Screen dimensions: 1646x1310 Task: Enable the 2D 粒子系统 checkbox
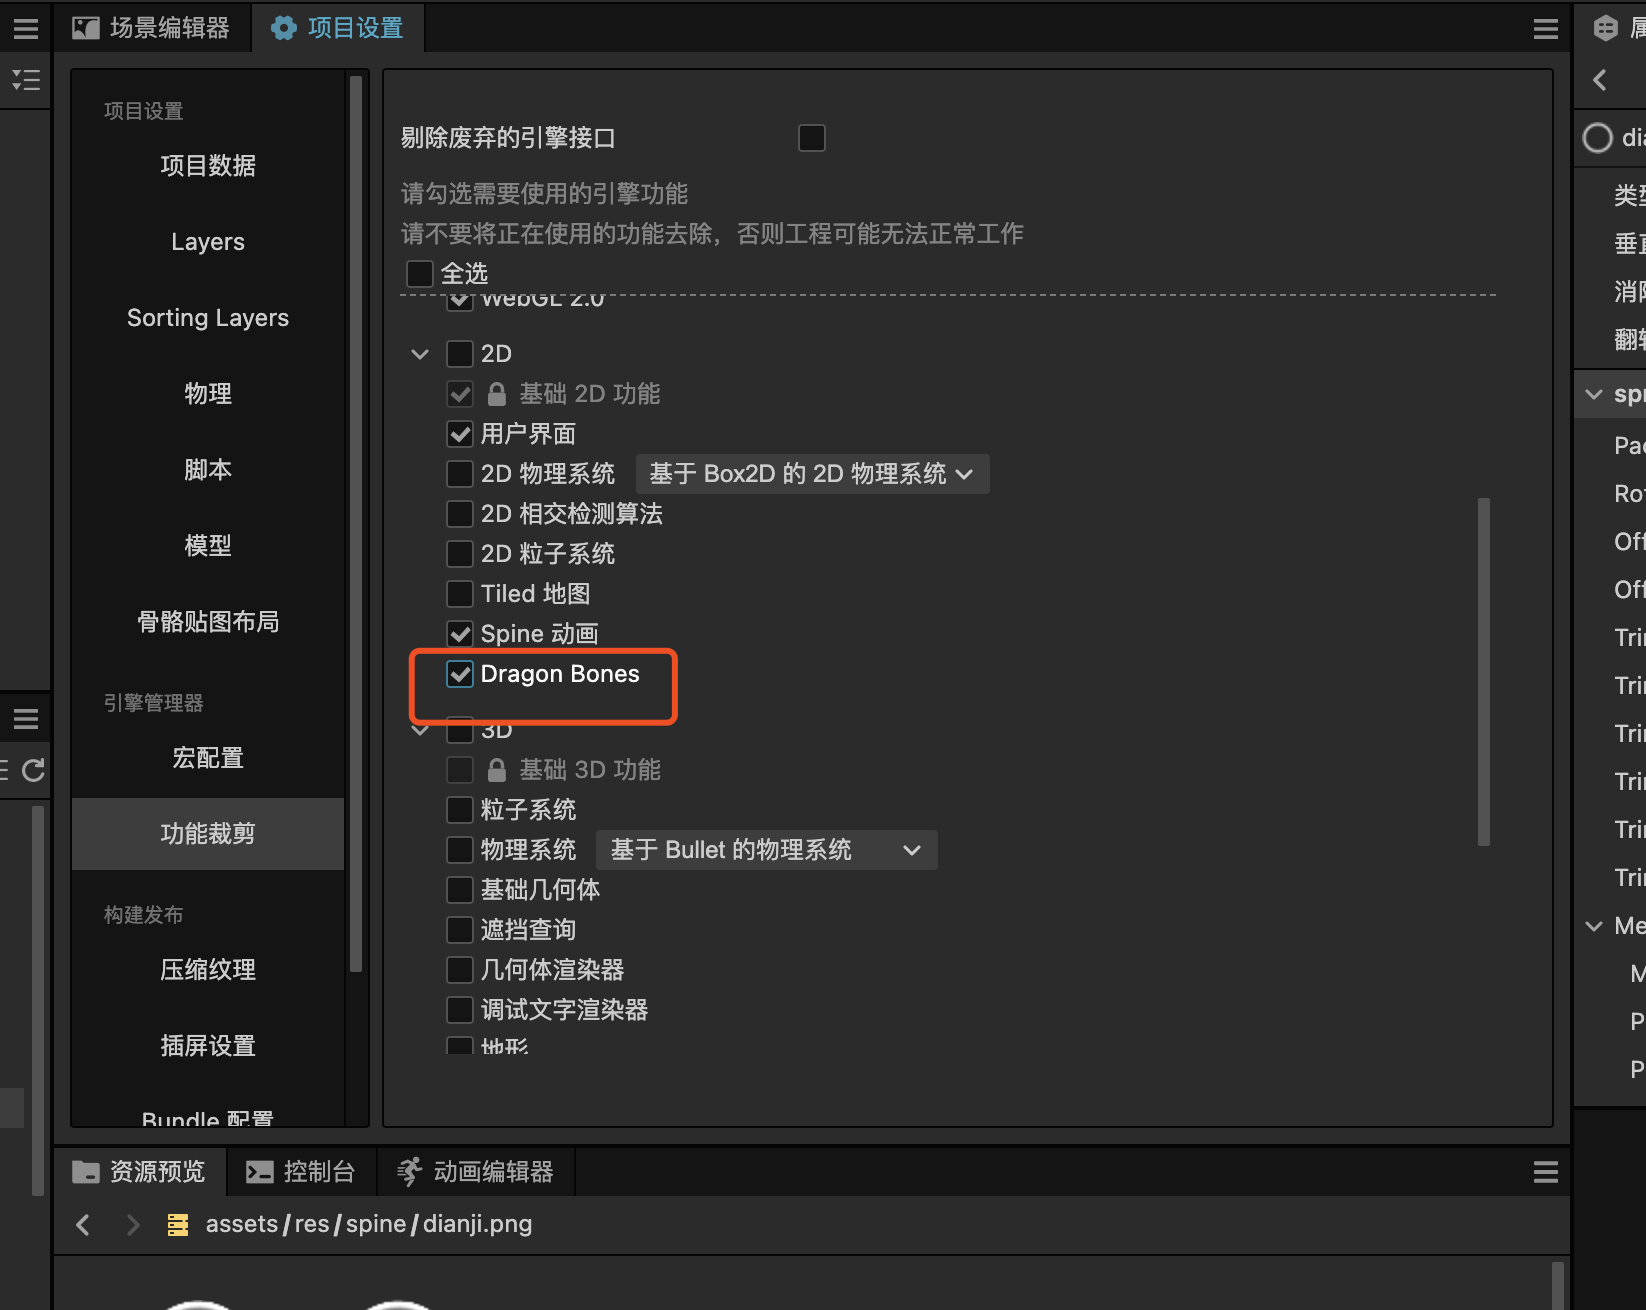tap(460, 554)
